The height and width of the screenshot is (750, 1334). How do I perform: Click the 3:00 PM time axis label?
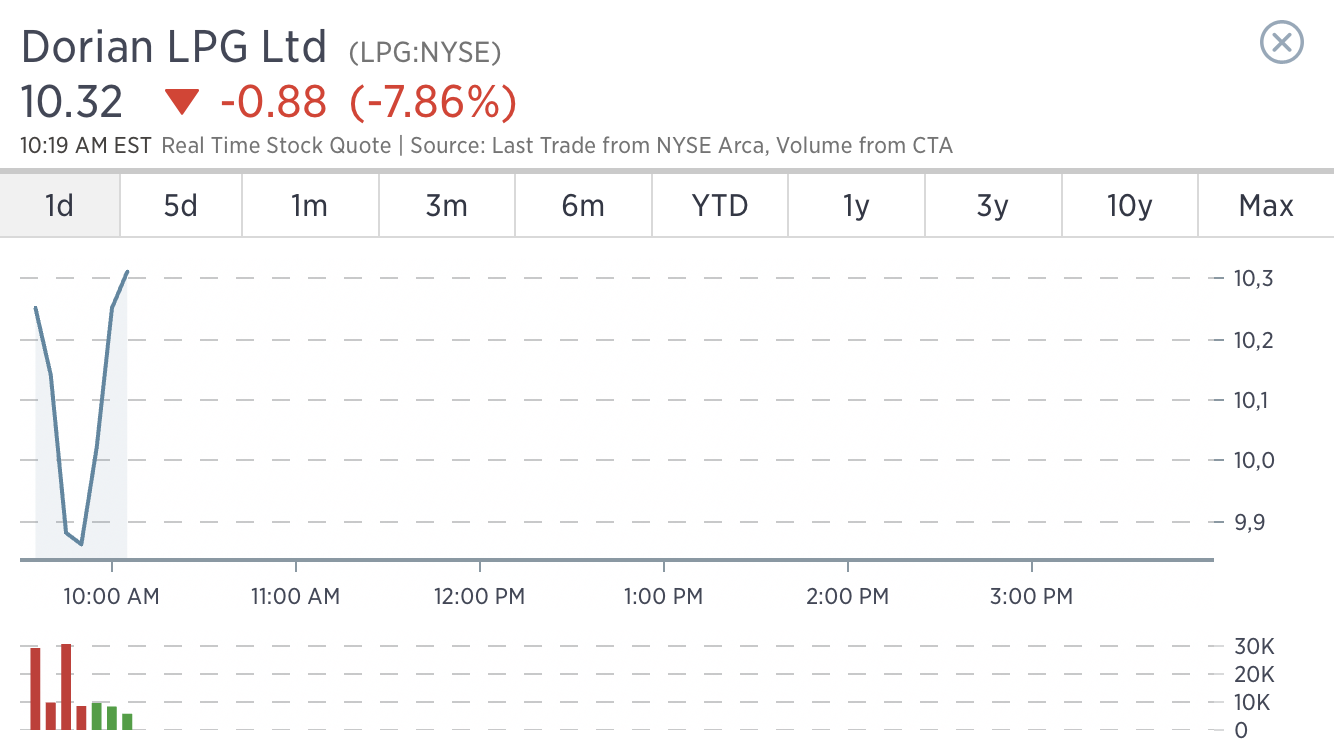[x=1031, y=597]
